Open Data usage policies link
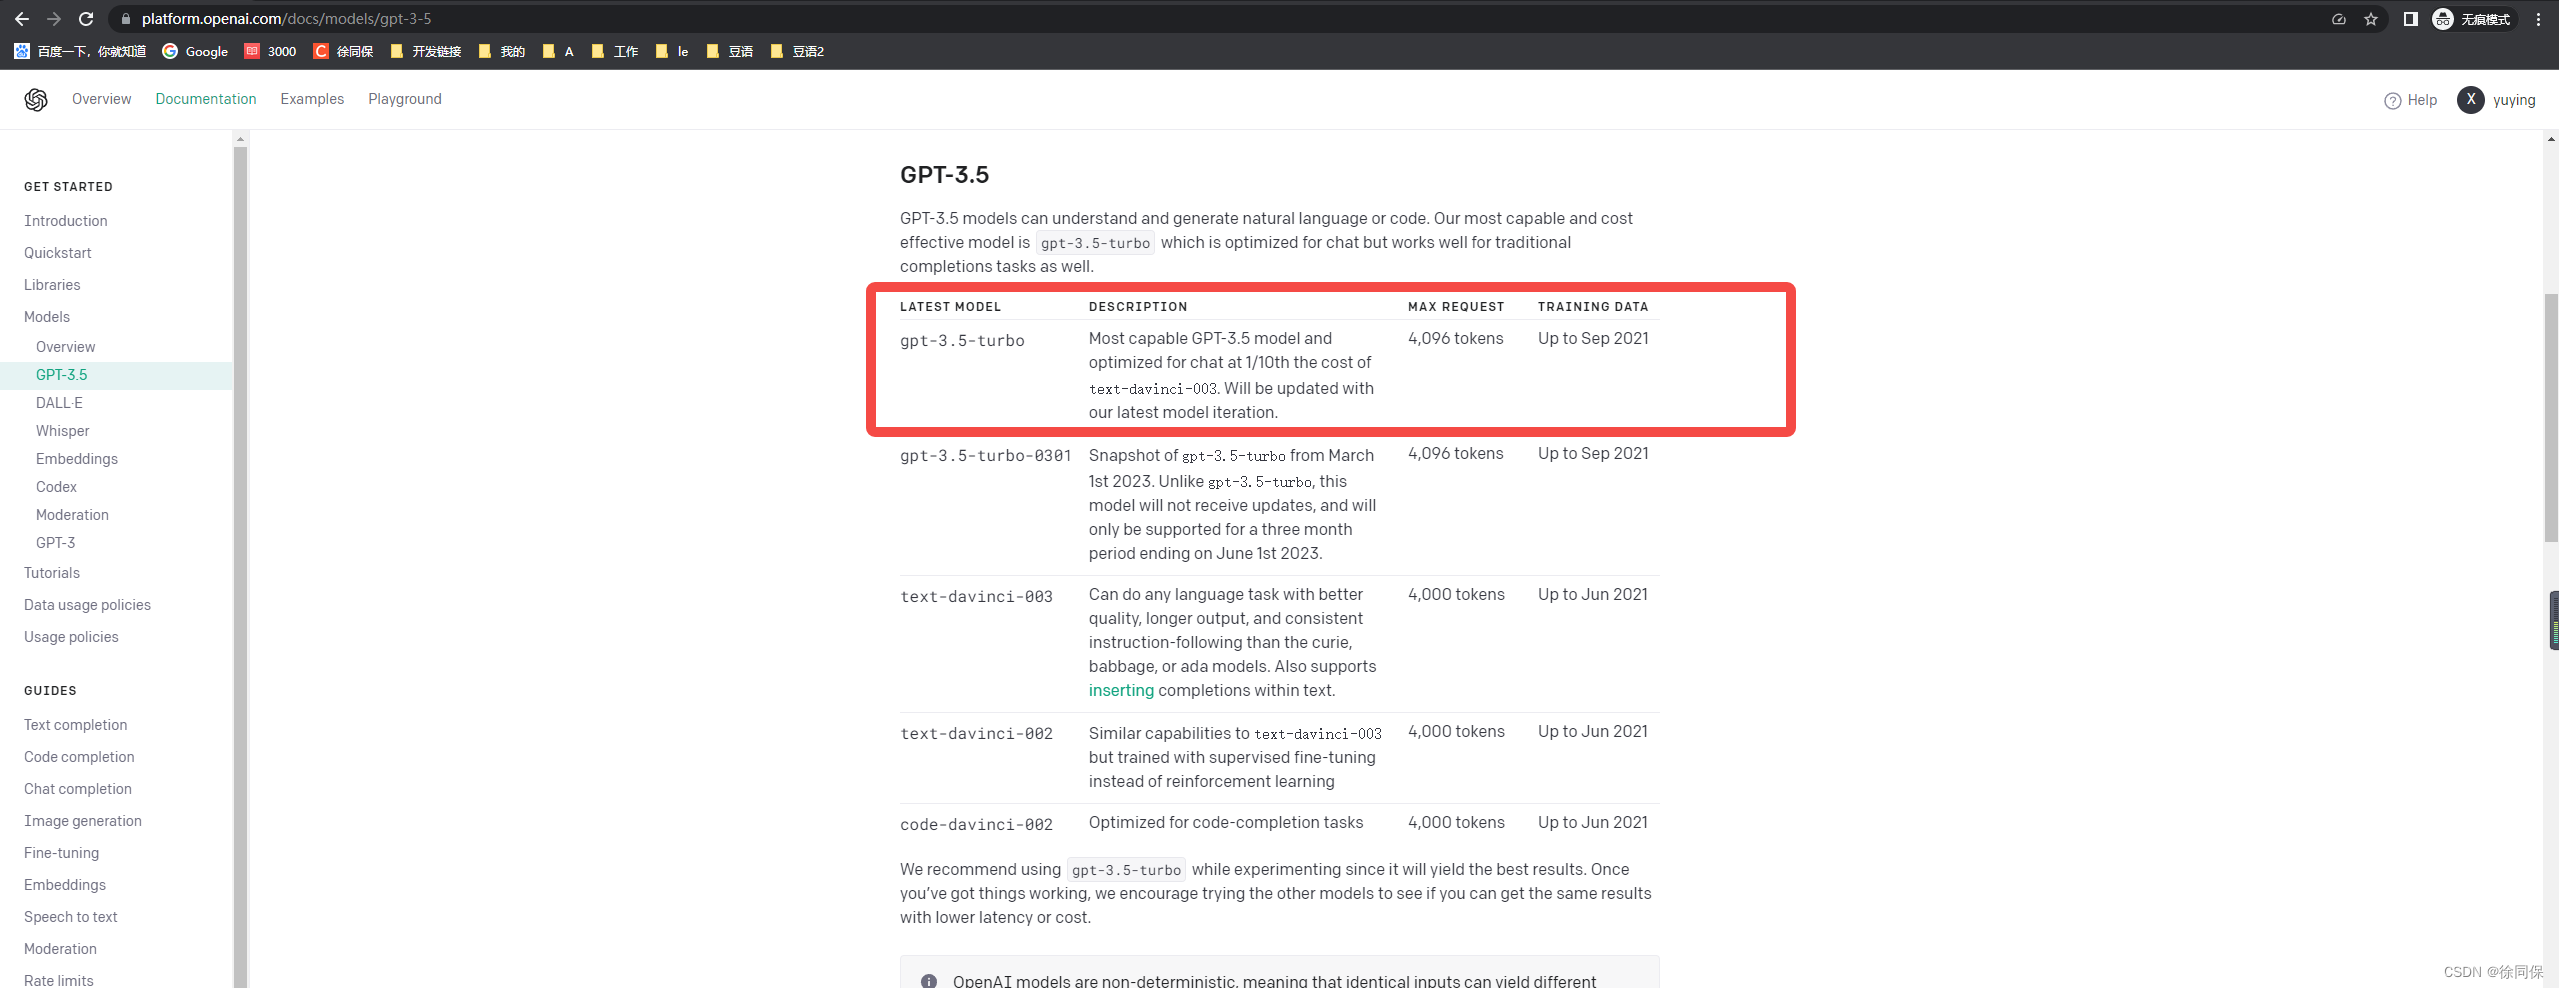The image size is (2559, 988). click(88, 605)
